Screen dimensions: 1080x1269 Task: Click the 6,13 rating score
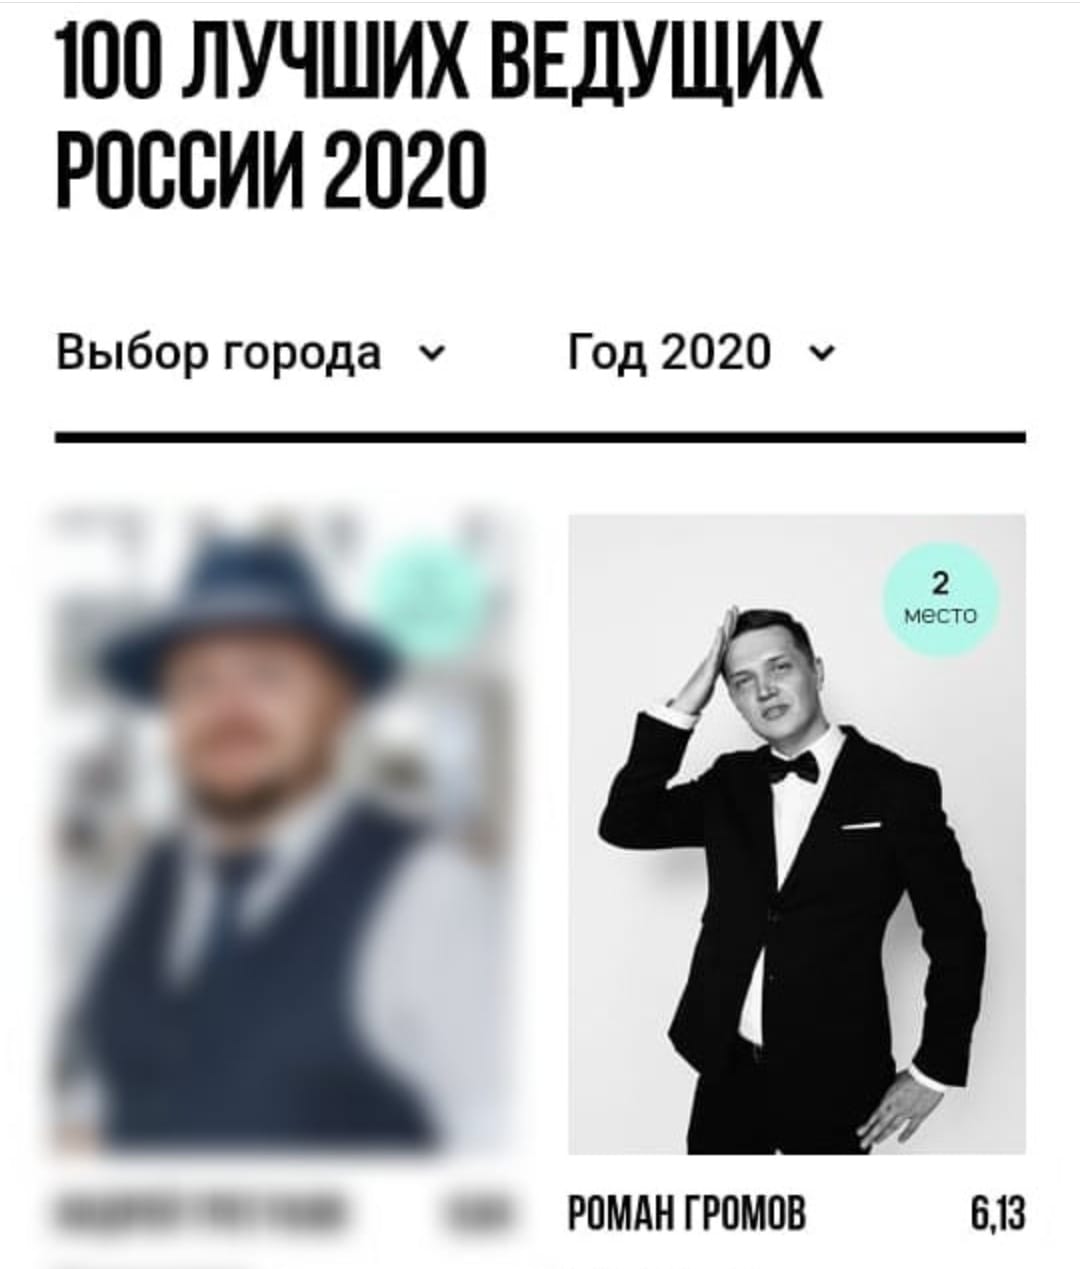998,1215
